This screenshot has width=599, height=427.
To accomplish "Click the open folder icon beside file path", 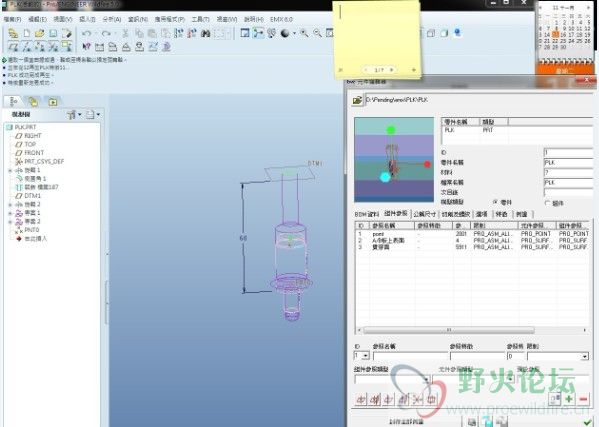I will coord(358,100).
